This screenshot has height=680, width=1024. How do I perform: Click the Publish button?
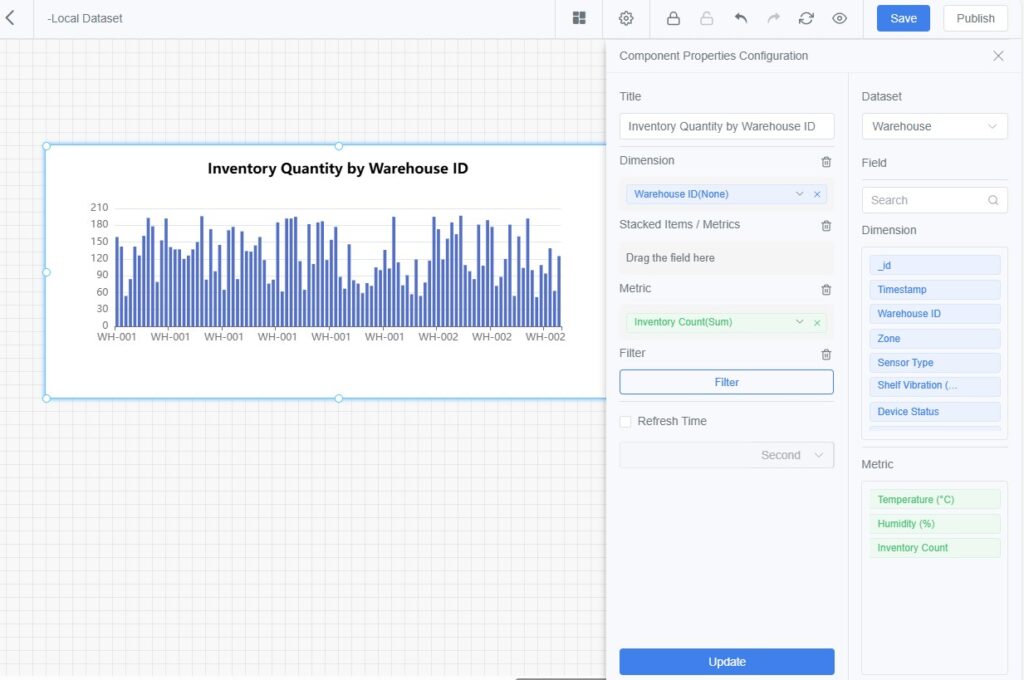click(x=975, y=18)
